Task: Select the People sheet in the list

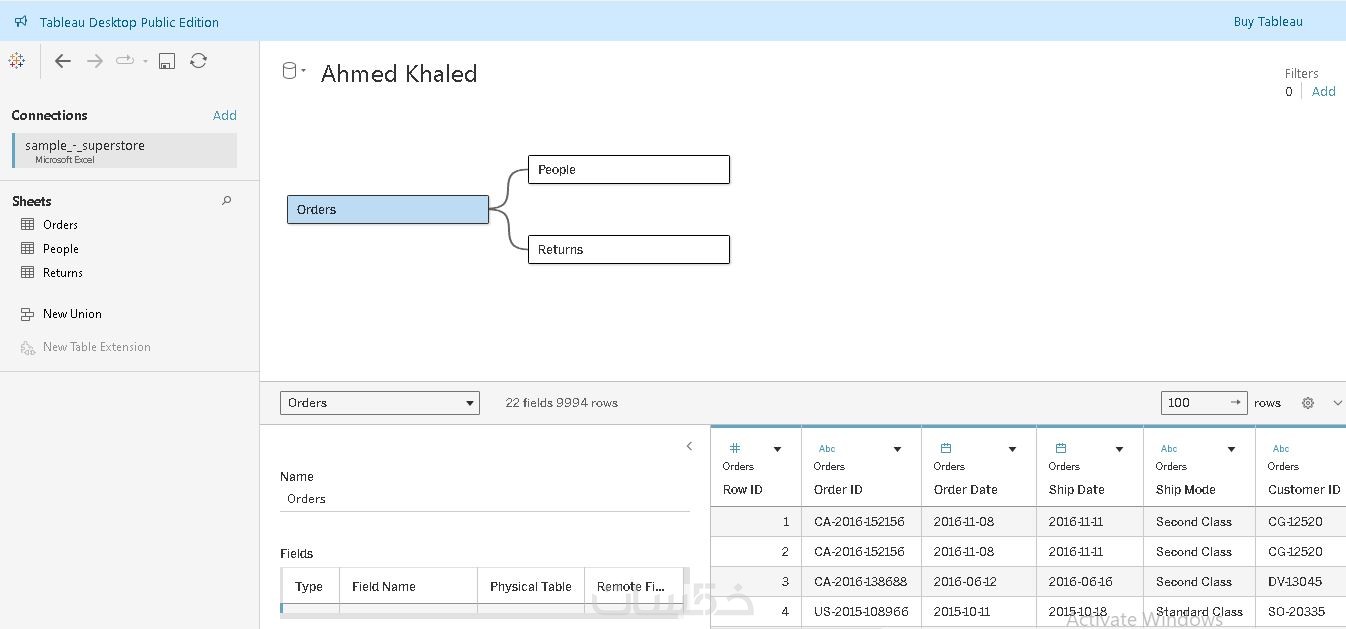Action: [x=60, y=249]
